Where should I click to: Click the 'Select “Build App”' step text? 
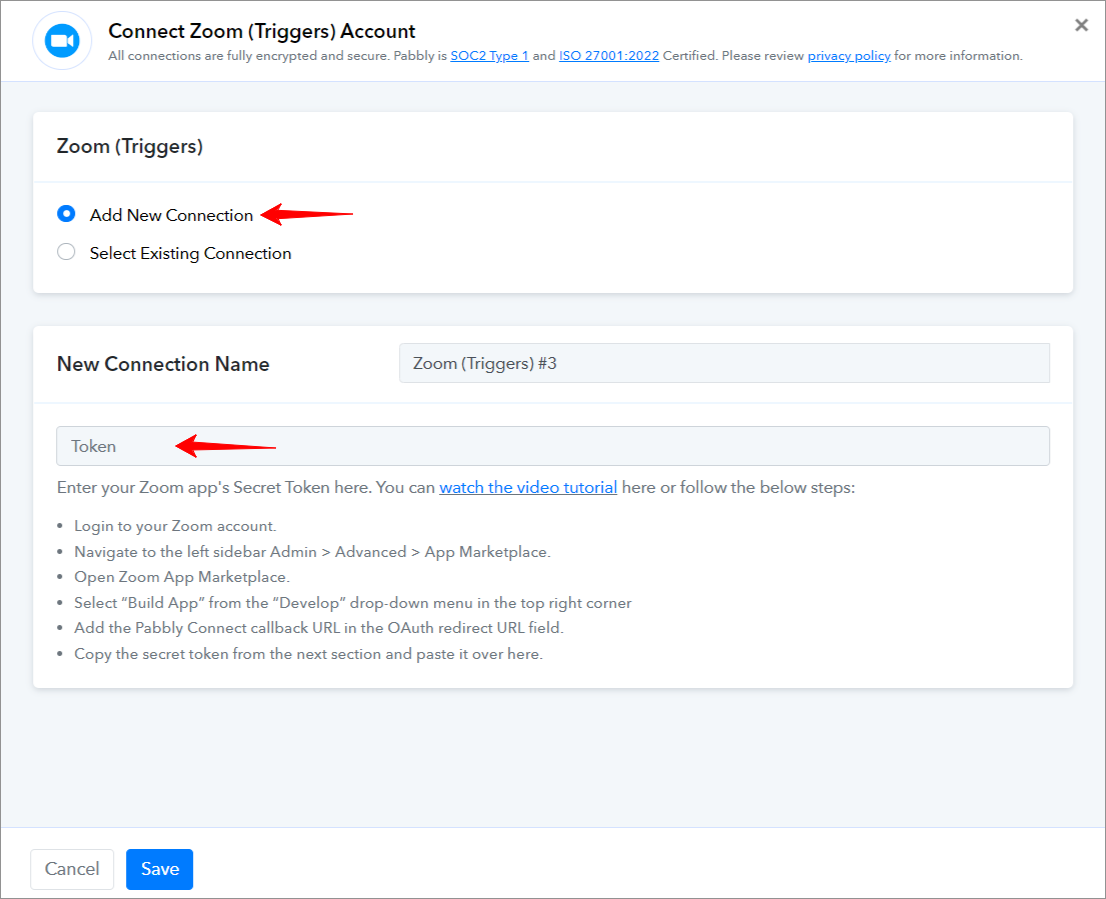(353, 603)
